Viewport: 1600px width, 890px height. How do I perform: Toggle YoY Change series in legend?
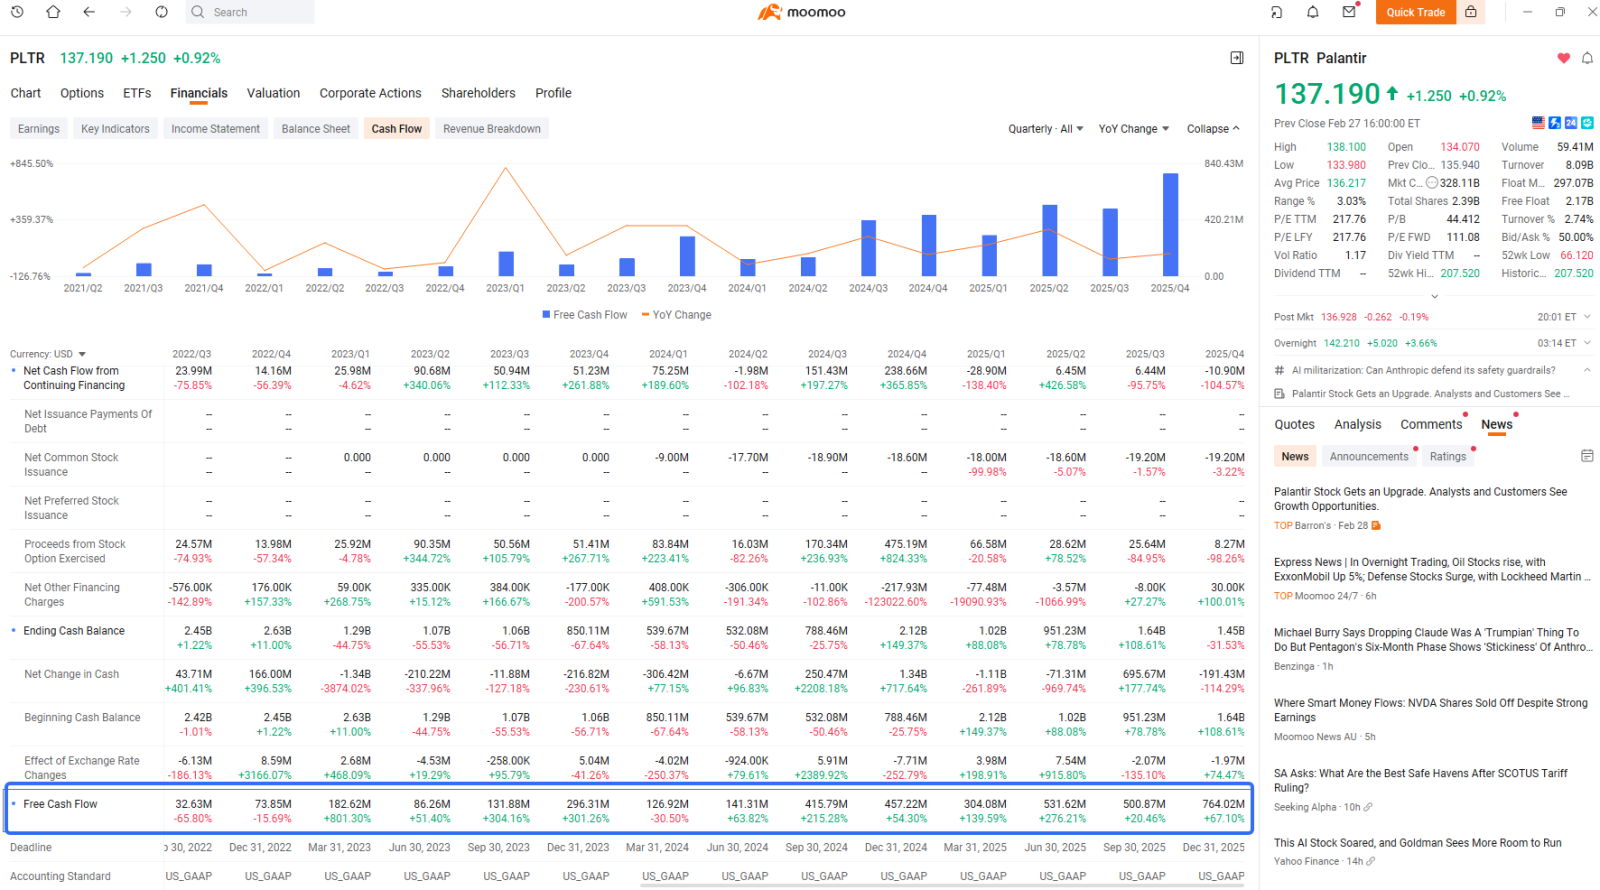(677, 314)
